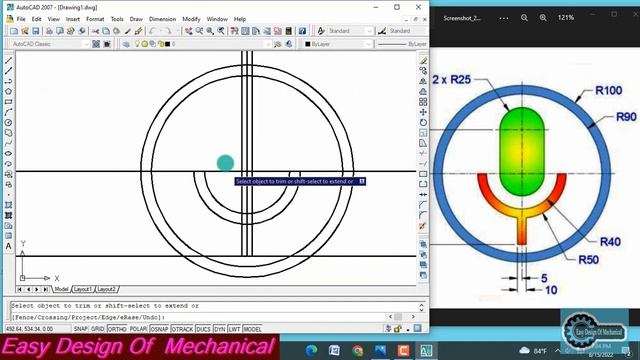
Task: Select the Polygon draw tool
Action: click(x=8, y=91)
